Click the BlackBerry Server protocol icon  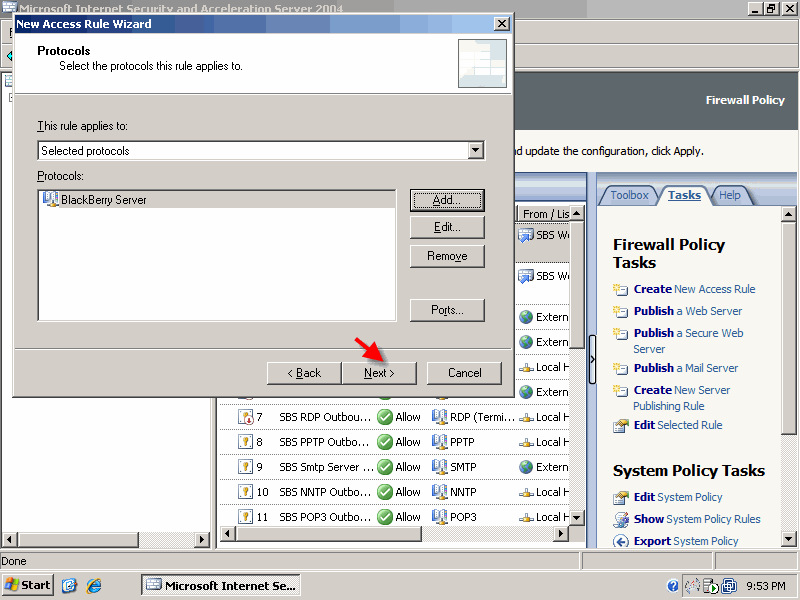(50, 199)
